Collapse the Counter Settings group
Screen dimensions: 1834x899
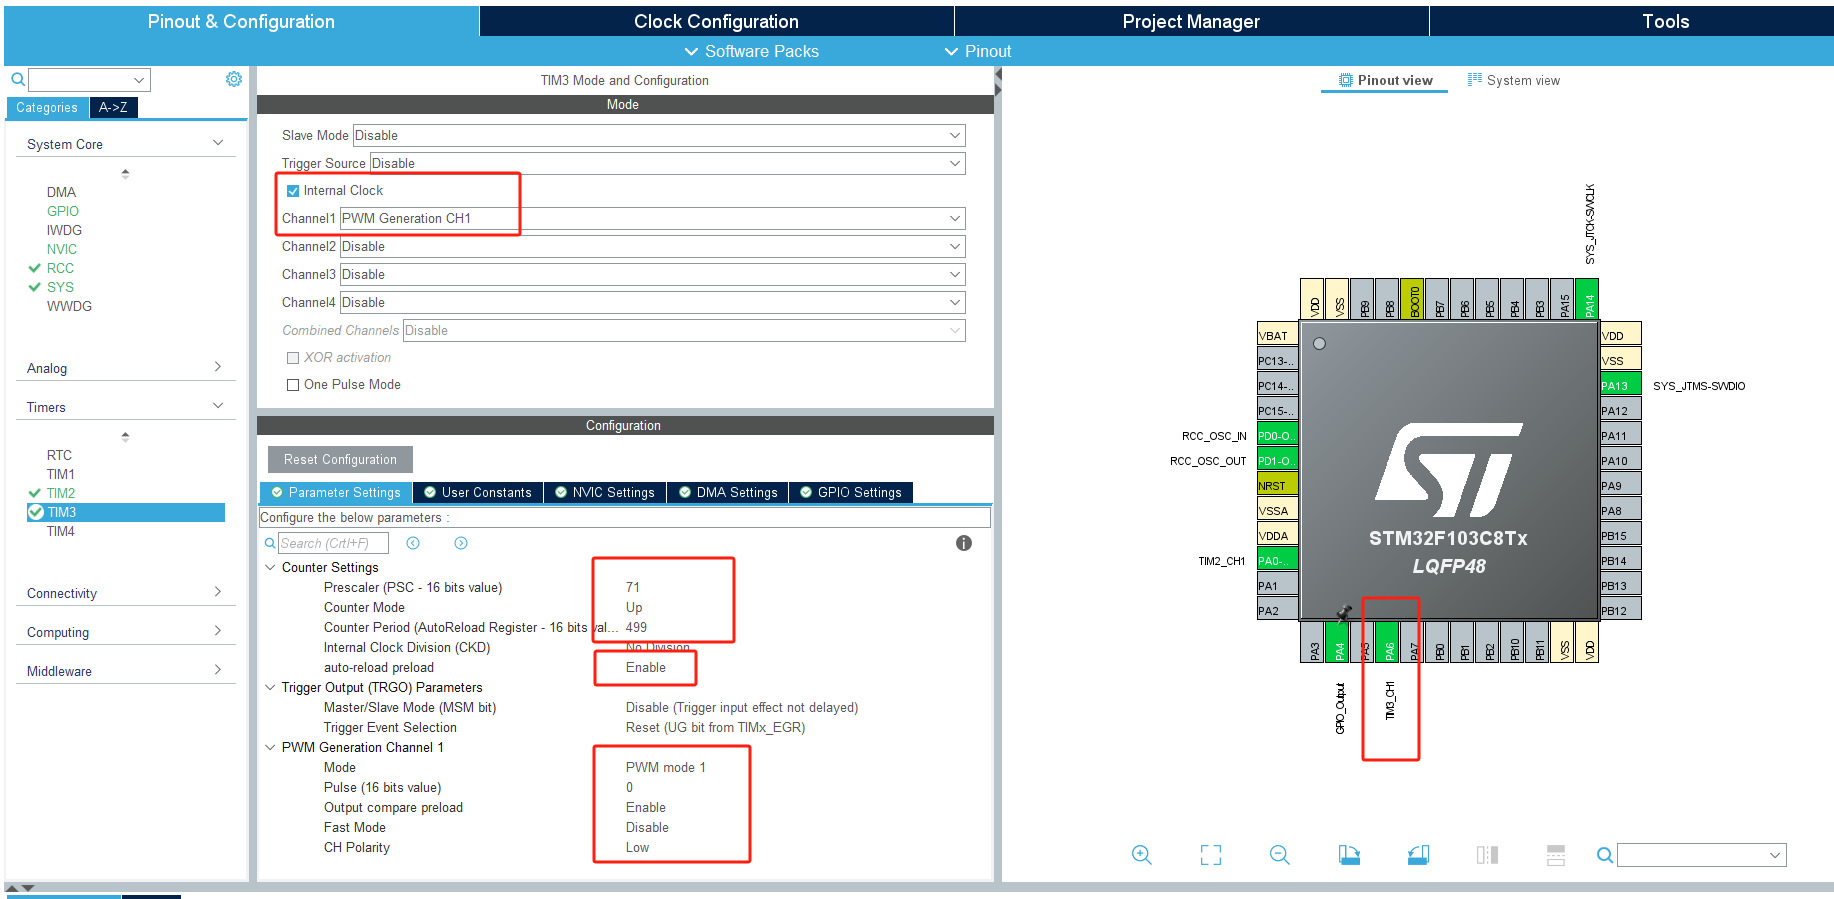point(270,567)
